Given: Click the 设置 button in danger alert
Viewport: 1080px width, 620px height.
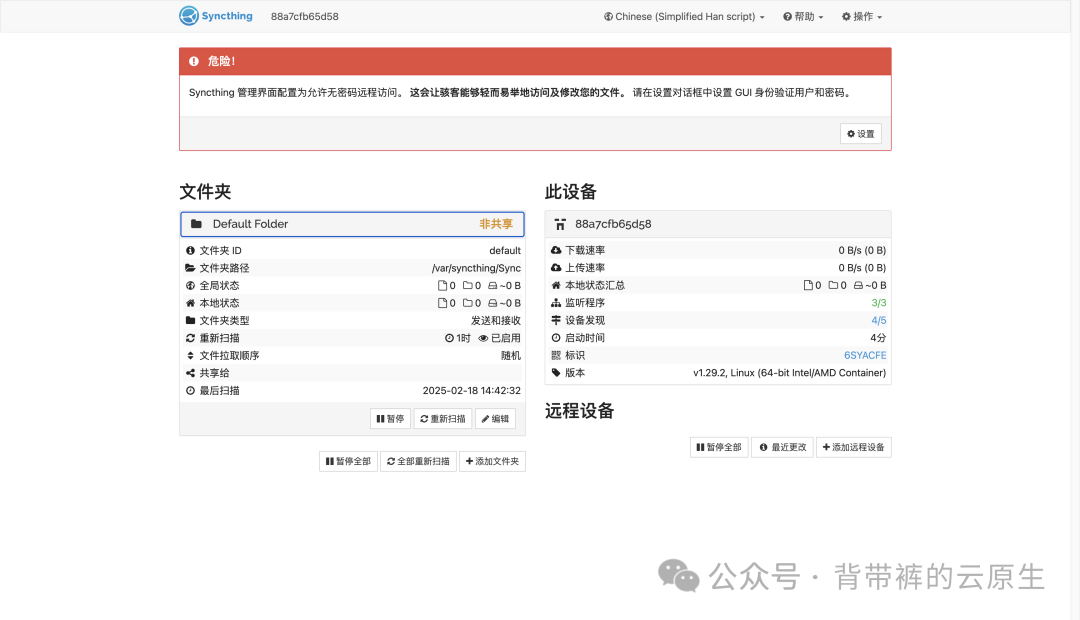Looking at the screenshot, I should (x=860, y=134).
